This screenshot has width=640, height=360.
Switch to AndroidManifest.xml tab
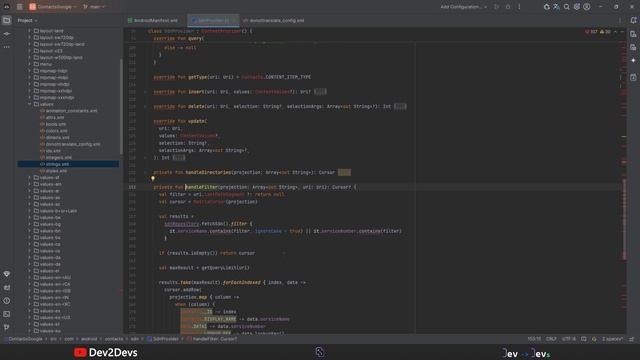click(153, 20)
